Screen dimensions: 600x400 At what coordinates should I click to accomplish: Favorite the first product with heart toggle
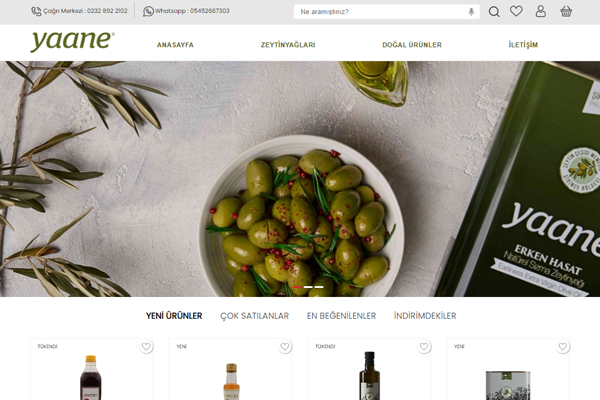tap(146, 347)
